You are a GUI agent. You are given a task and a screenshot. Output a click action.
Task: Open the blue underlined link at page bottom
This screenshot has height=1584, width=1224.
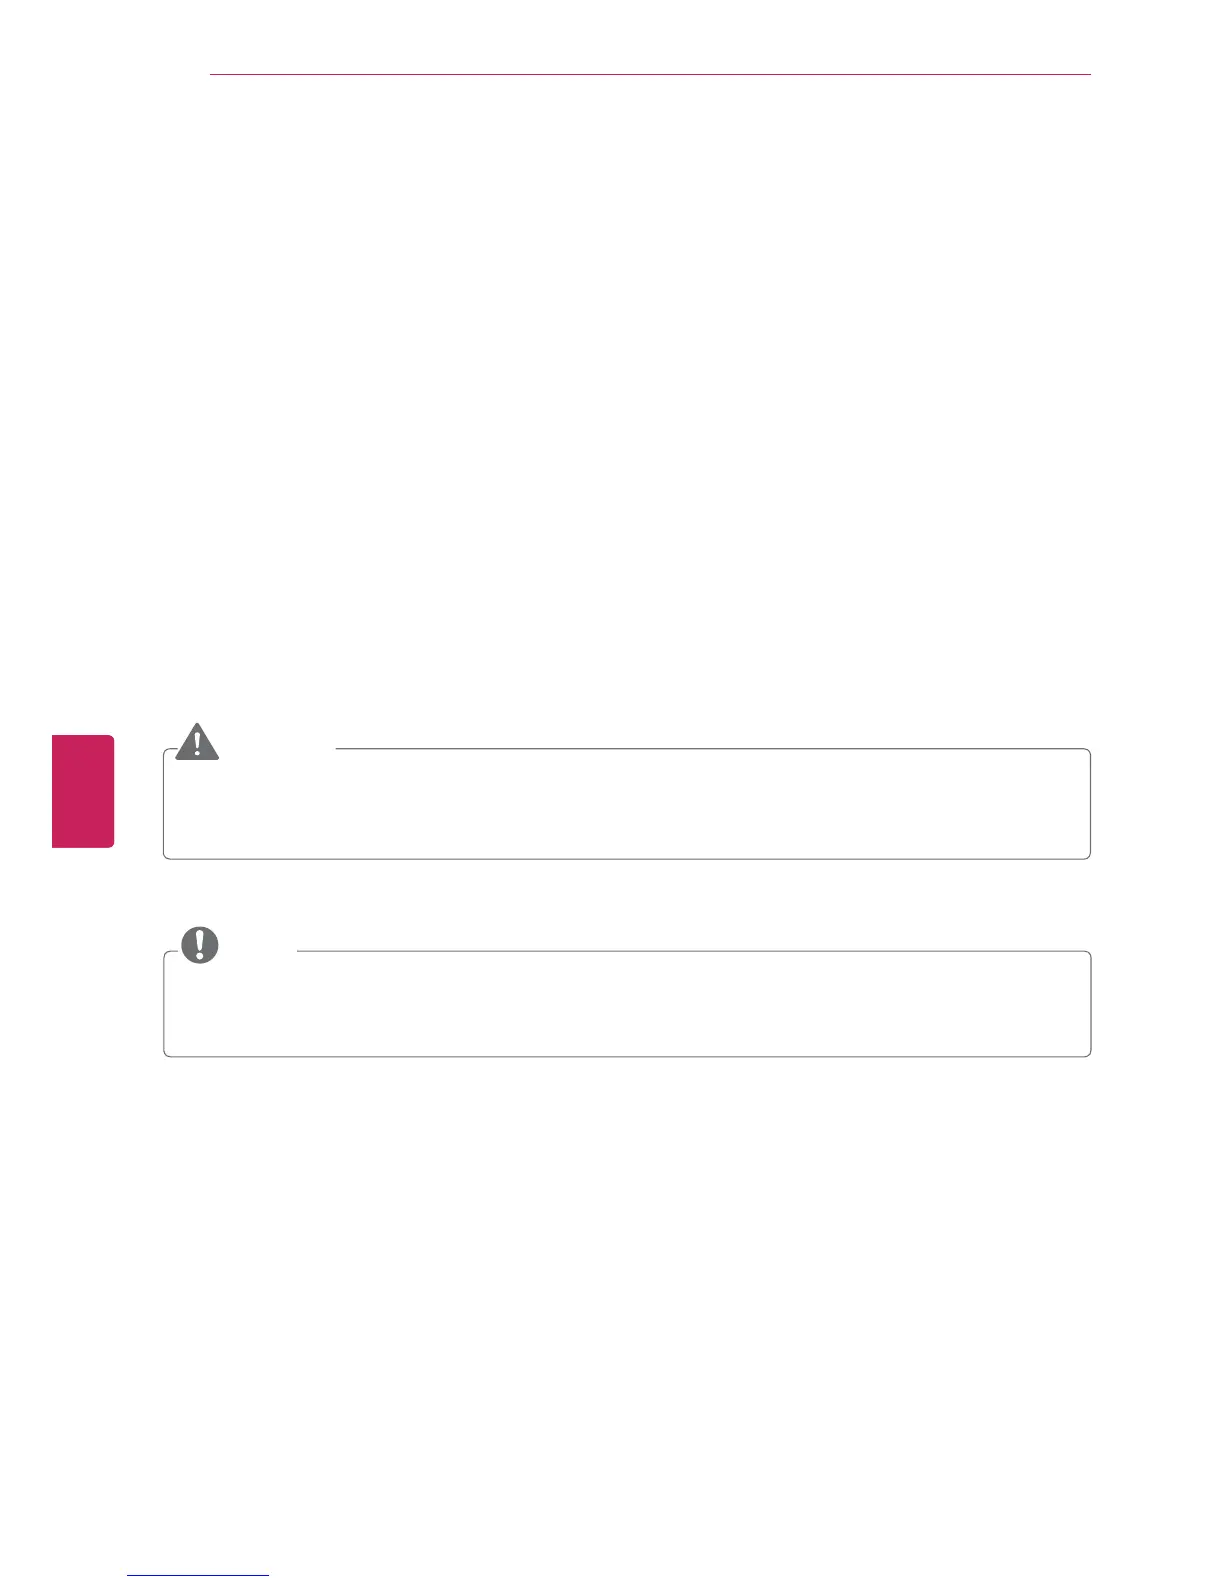point(198,1576)
